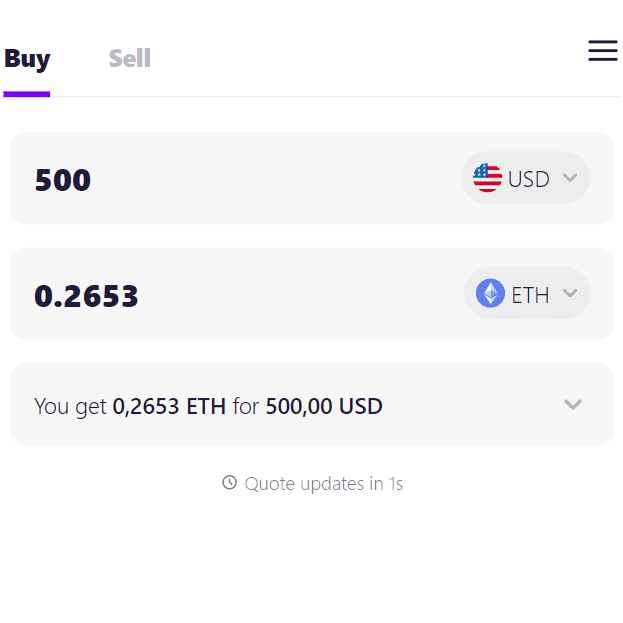Screen dimensions: 623x623
Task: Click bold "500,00 USD" in summary
Action: point(324,406)
